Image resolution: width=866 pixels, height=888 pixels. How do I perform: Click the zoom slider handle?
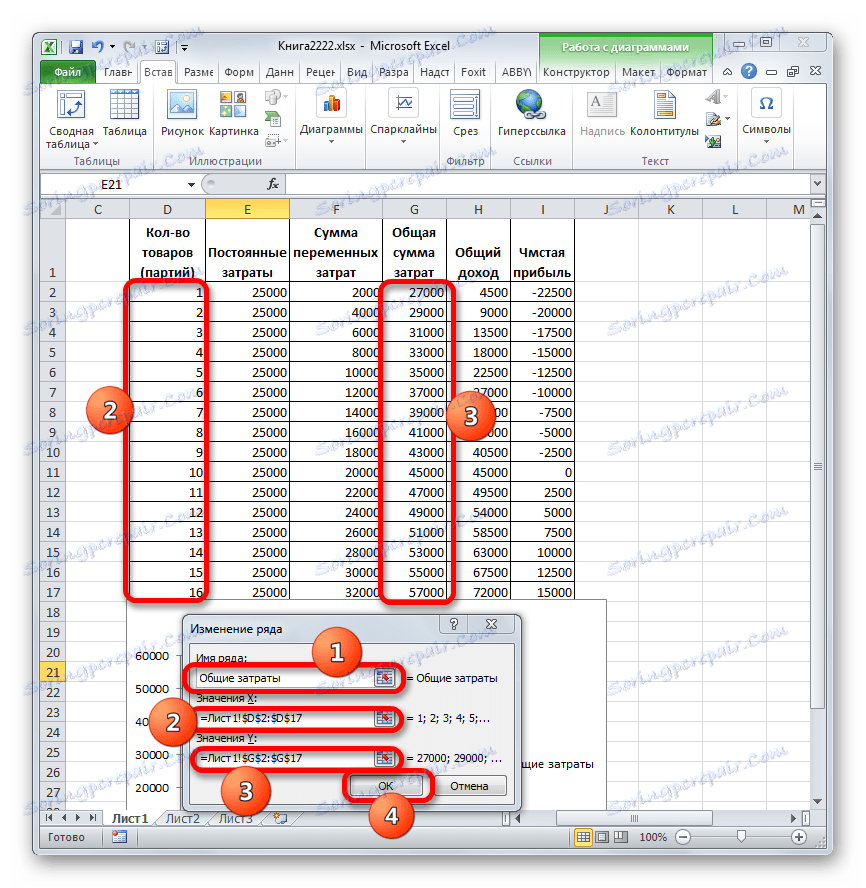(x=740, y=836)
